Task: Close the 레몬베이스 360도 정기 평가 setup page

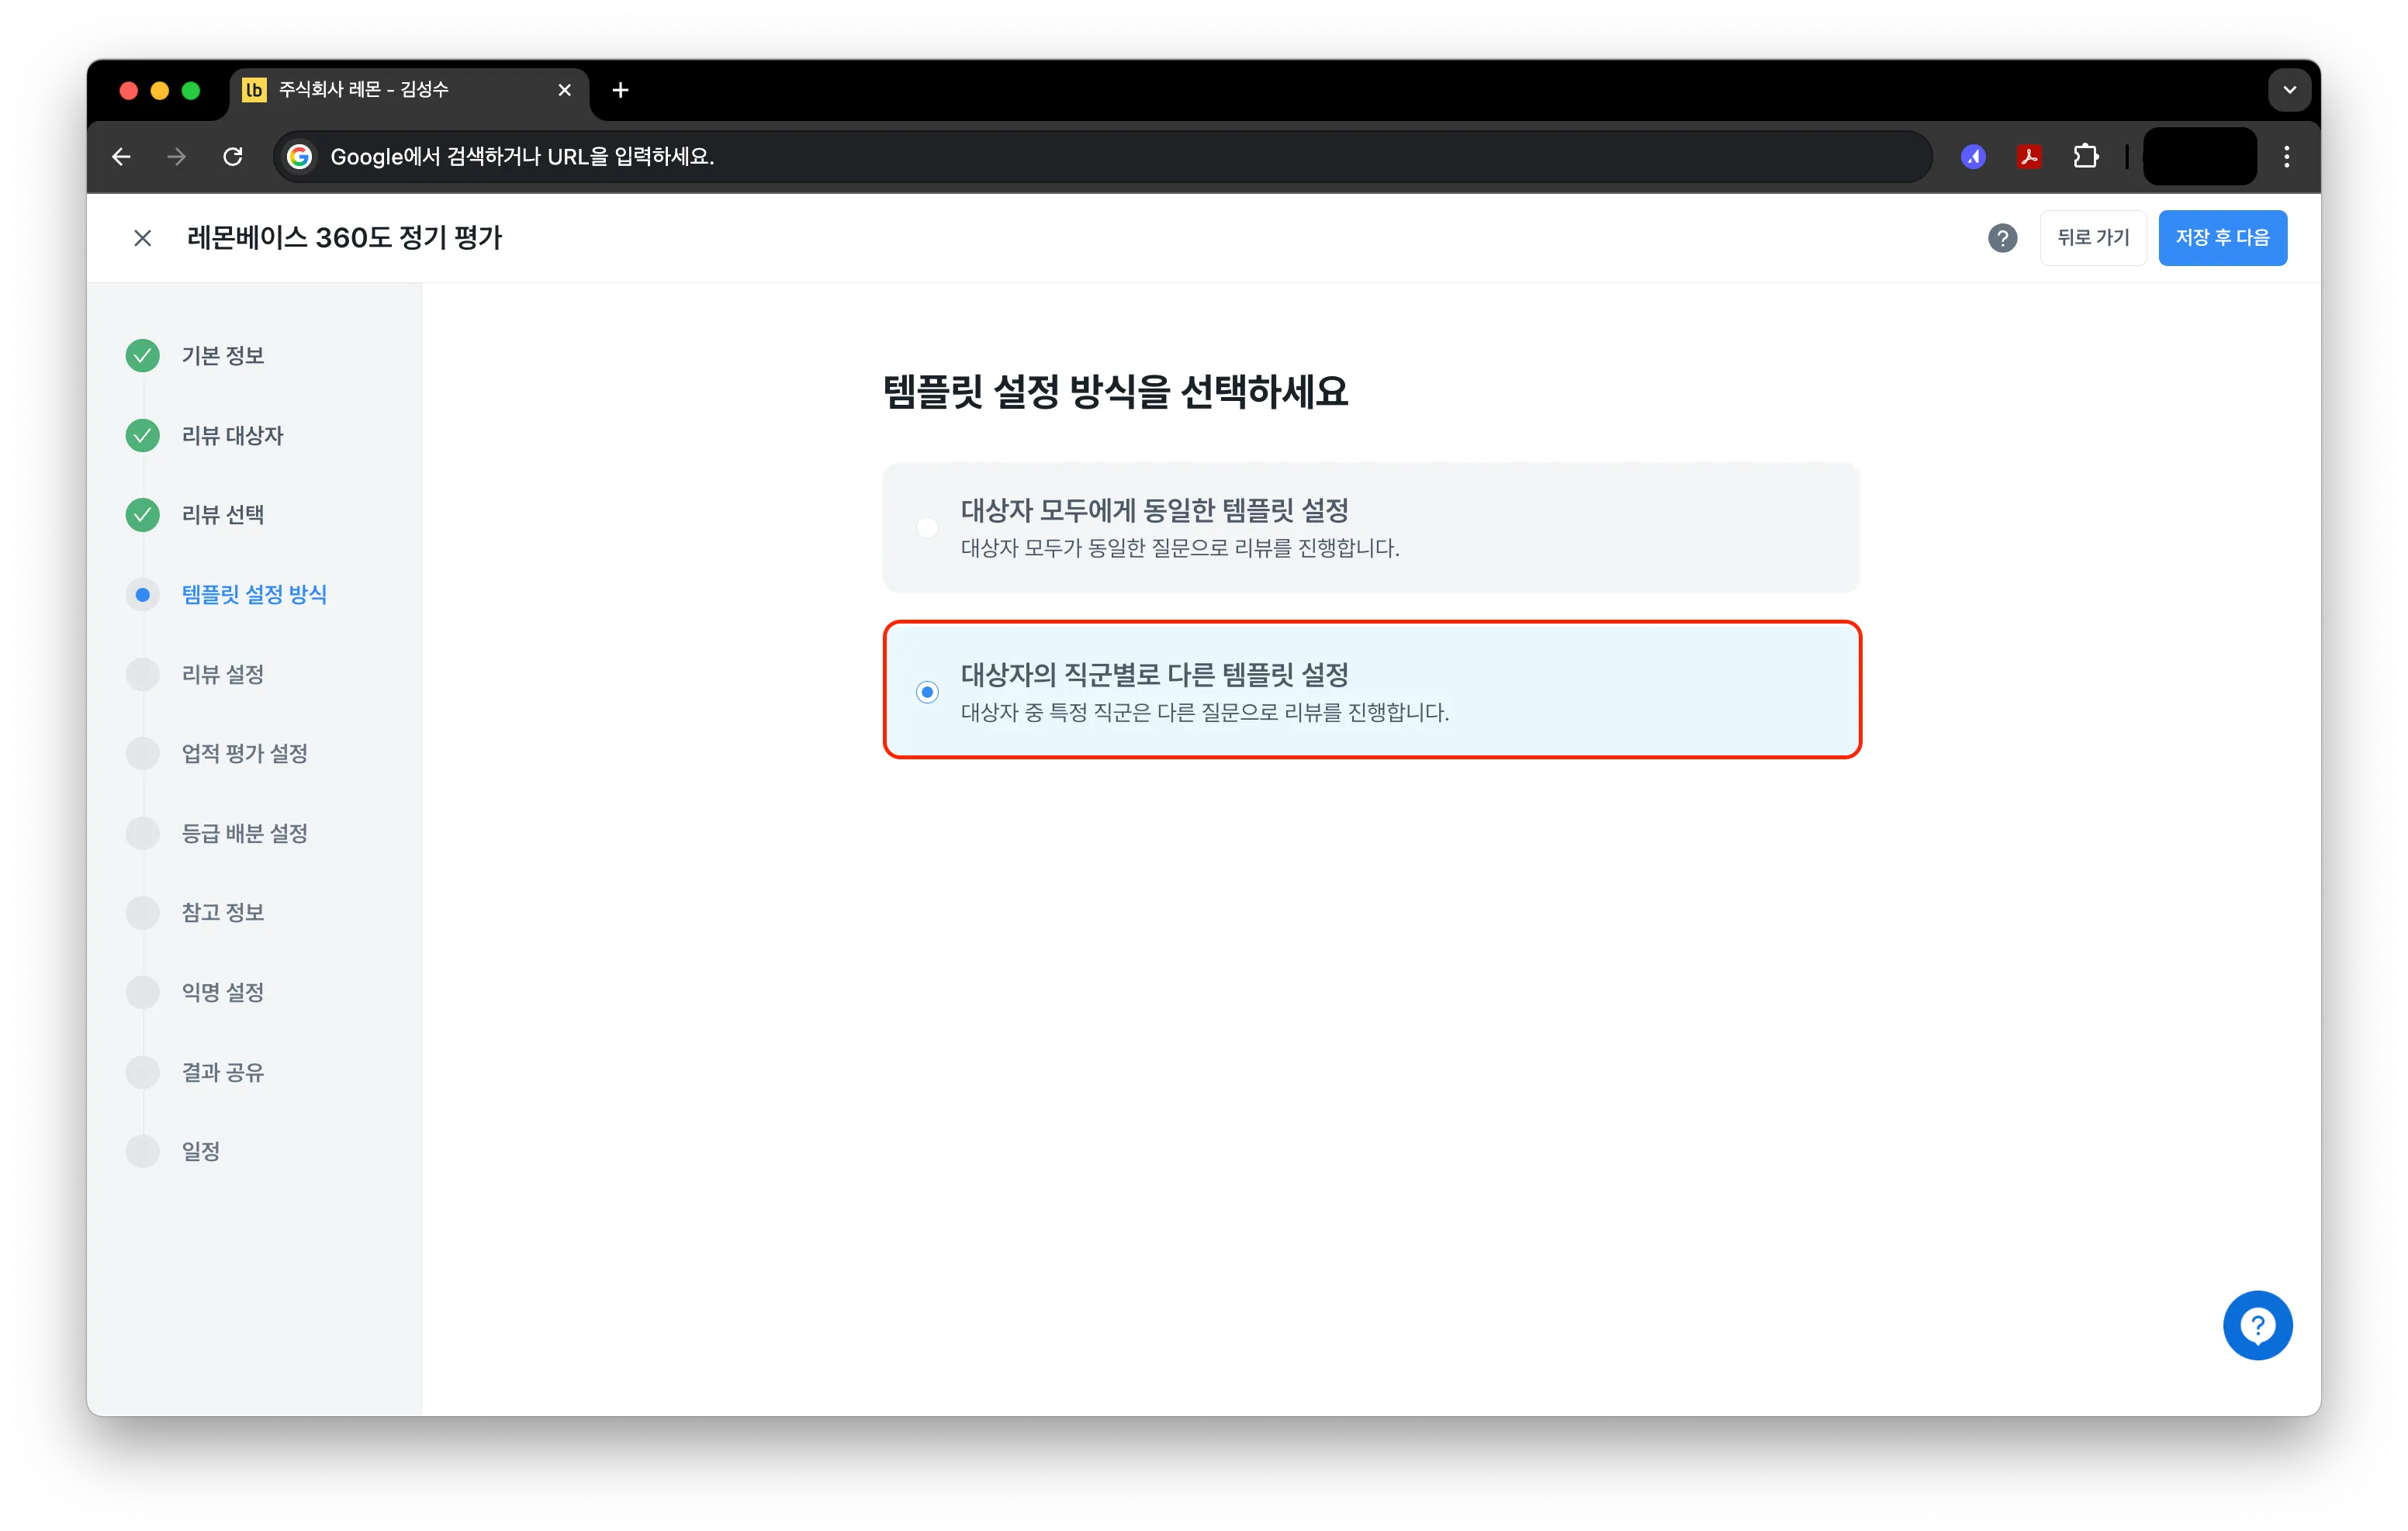Action: 143,238
